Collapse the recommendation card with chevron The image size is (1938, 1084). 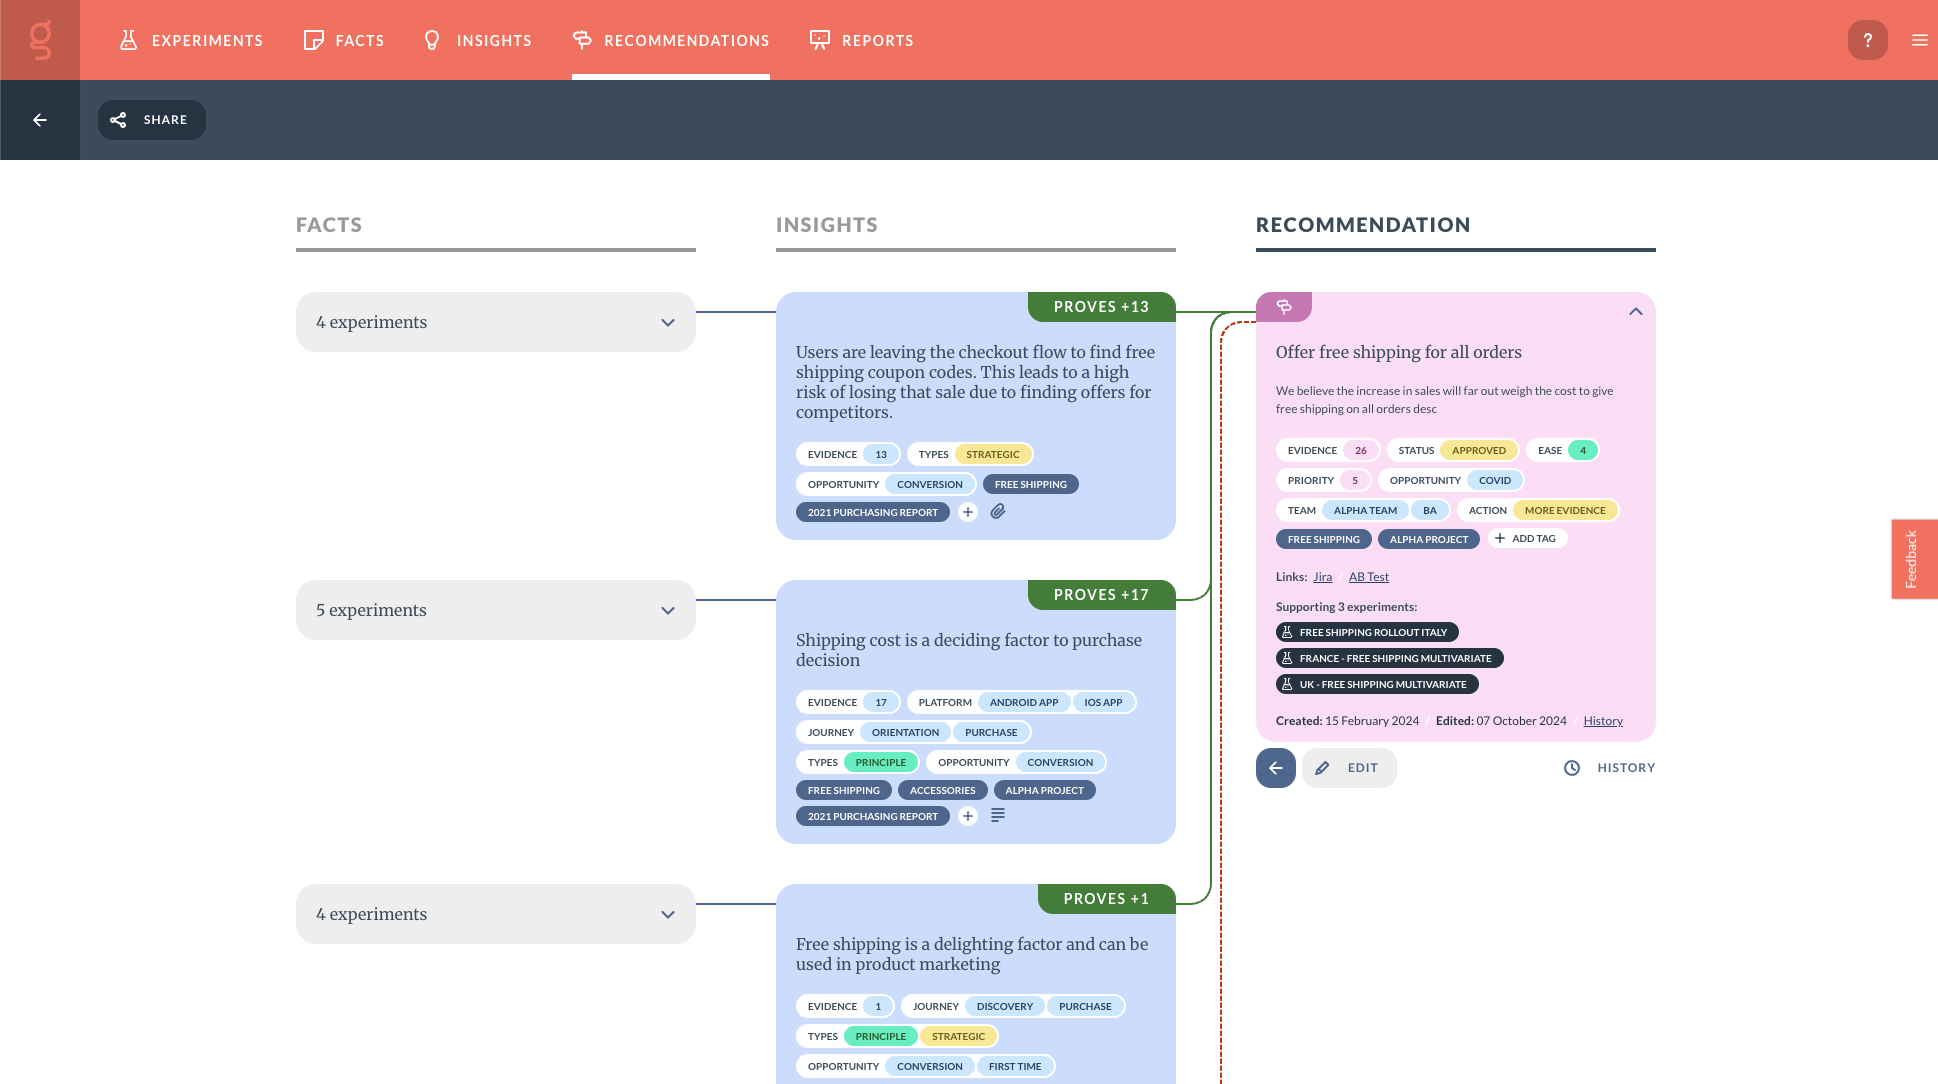[1635, 312]
